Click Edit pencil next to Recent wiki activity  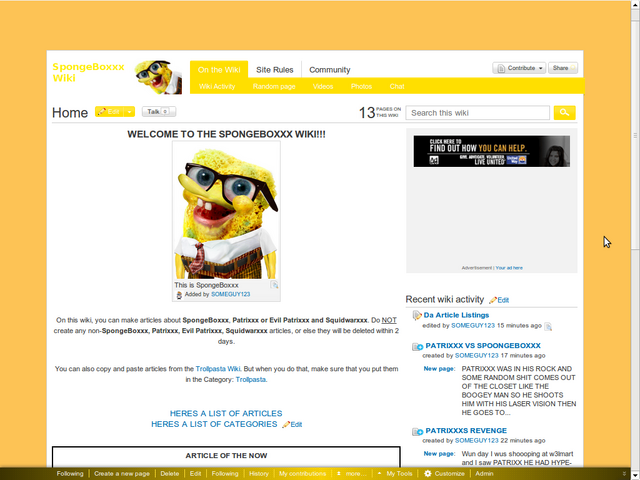[x=499, y=300]
